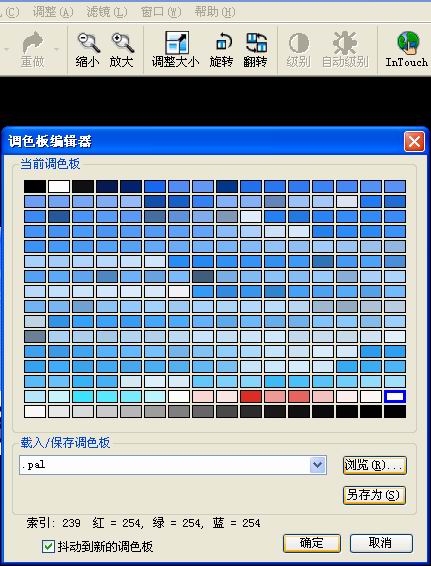Open the 滤镜(L) menu

[107, 12]
